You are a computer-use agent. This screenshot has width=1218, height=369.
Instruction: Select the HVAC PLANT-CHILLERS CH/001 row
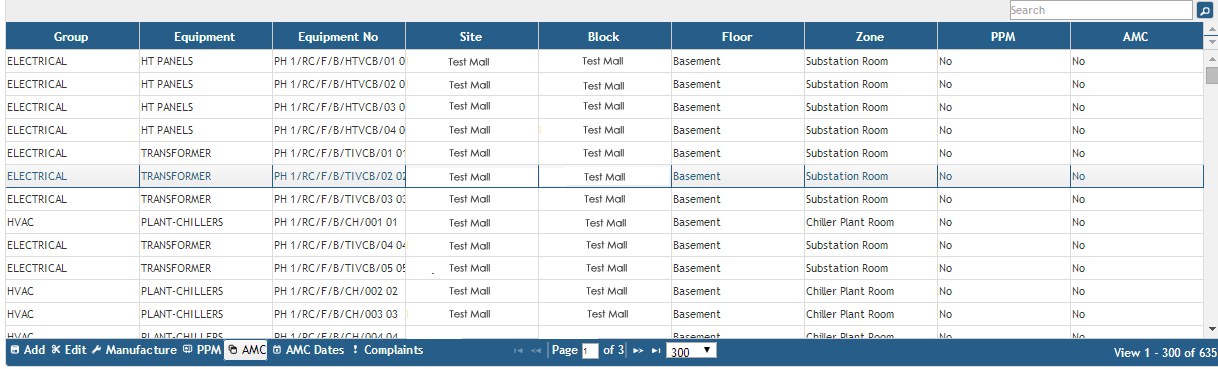(604, 222)
